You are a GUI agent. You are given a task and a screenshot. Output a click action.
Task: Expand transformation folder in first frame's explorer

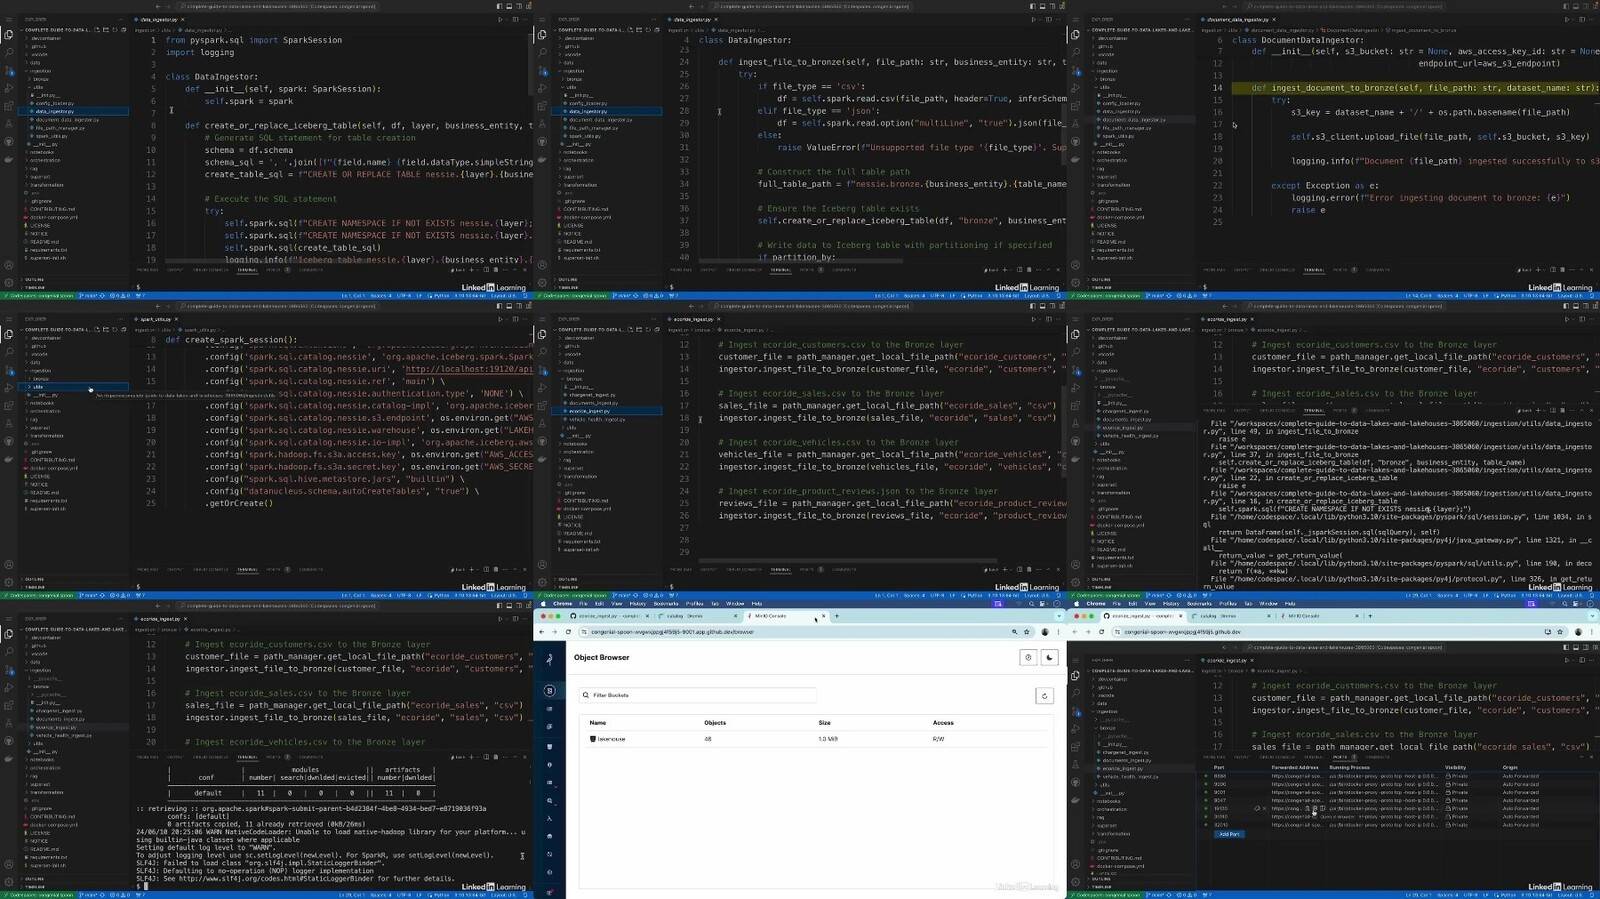[x=47, y=185]
